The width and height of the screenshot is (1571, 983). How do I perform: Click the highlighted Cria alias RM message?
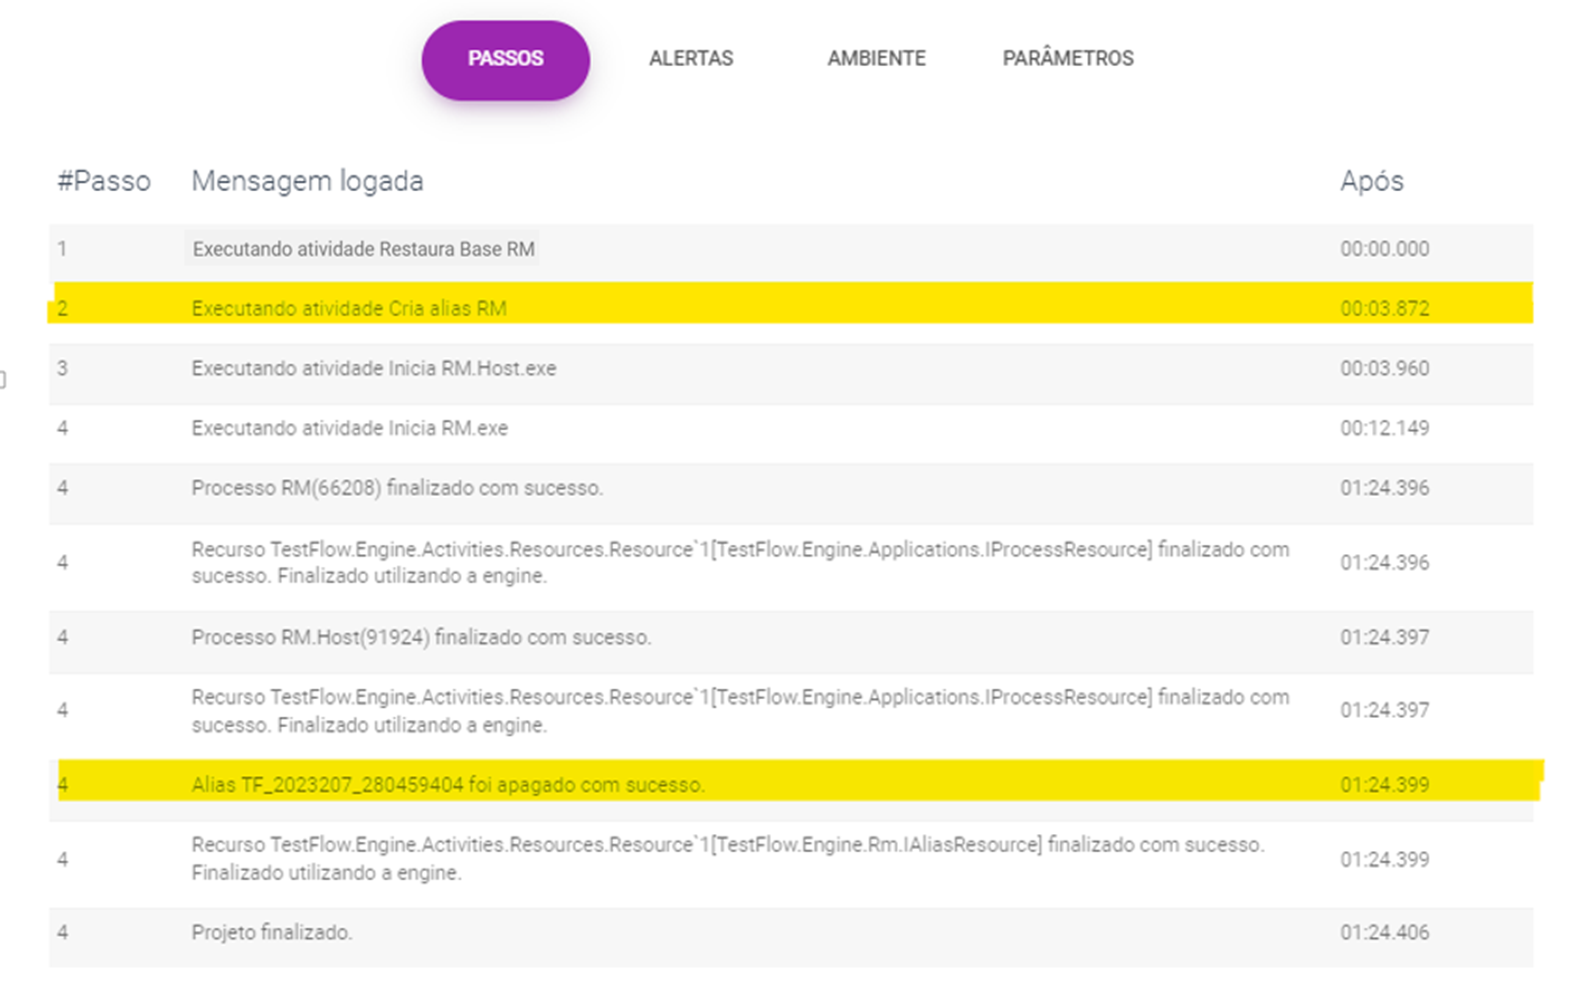pyautogui.click(x=348, y=309)
